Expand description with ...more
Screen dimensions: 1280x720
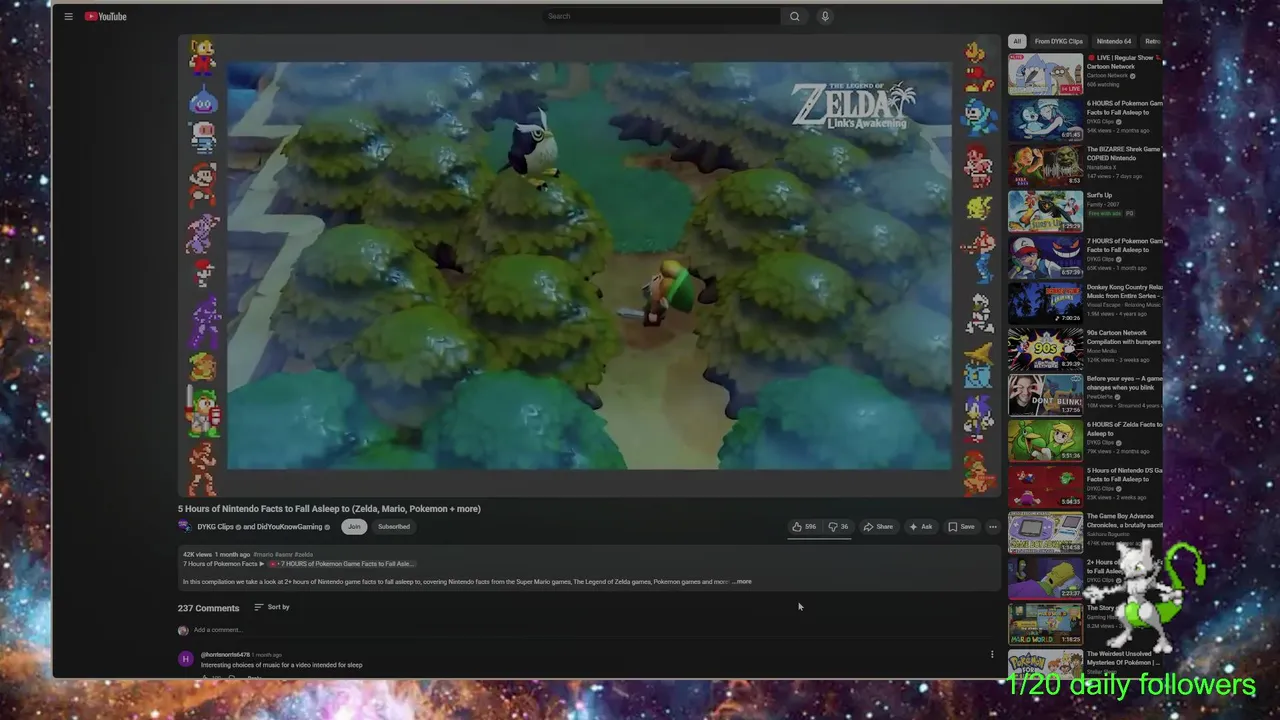742,582
